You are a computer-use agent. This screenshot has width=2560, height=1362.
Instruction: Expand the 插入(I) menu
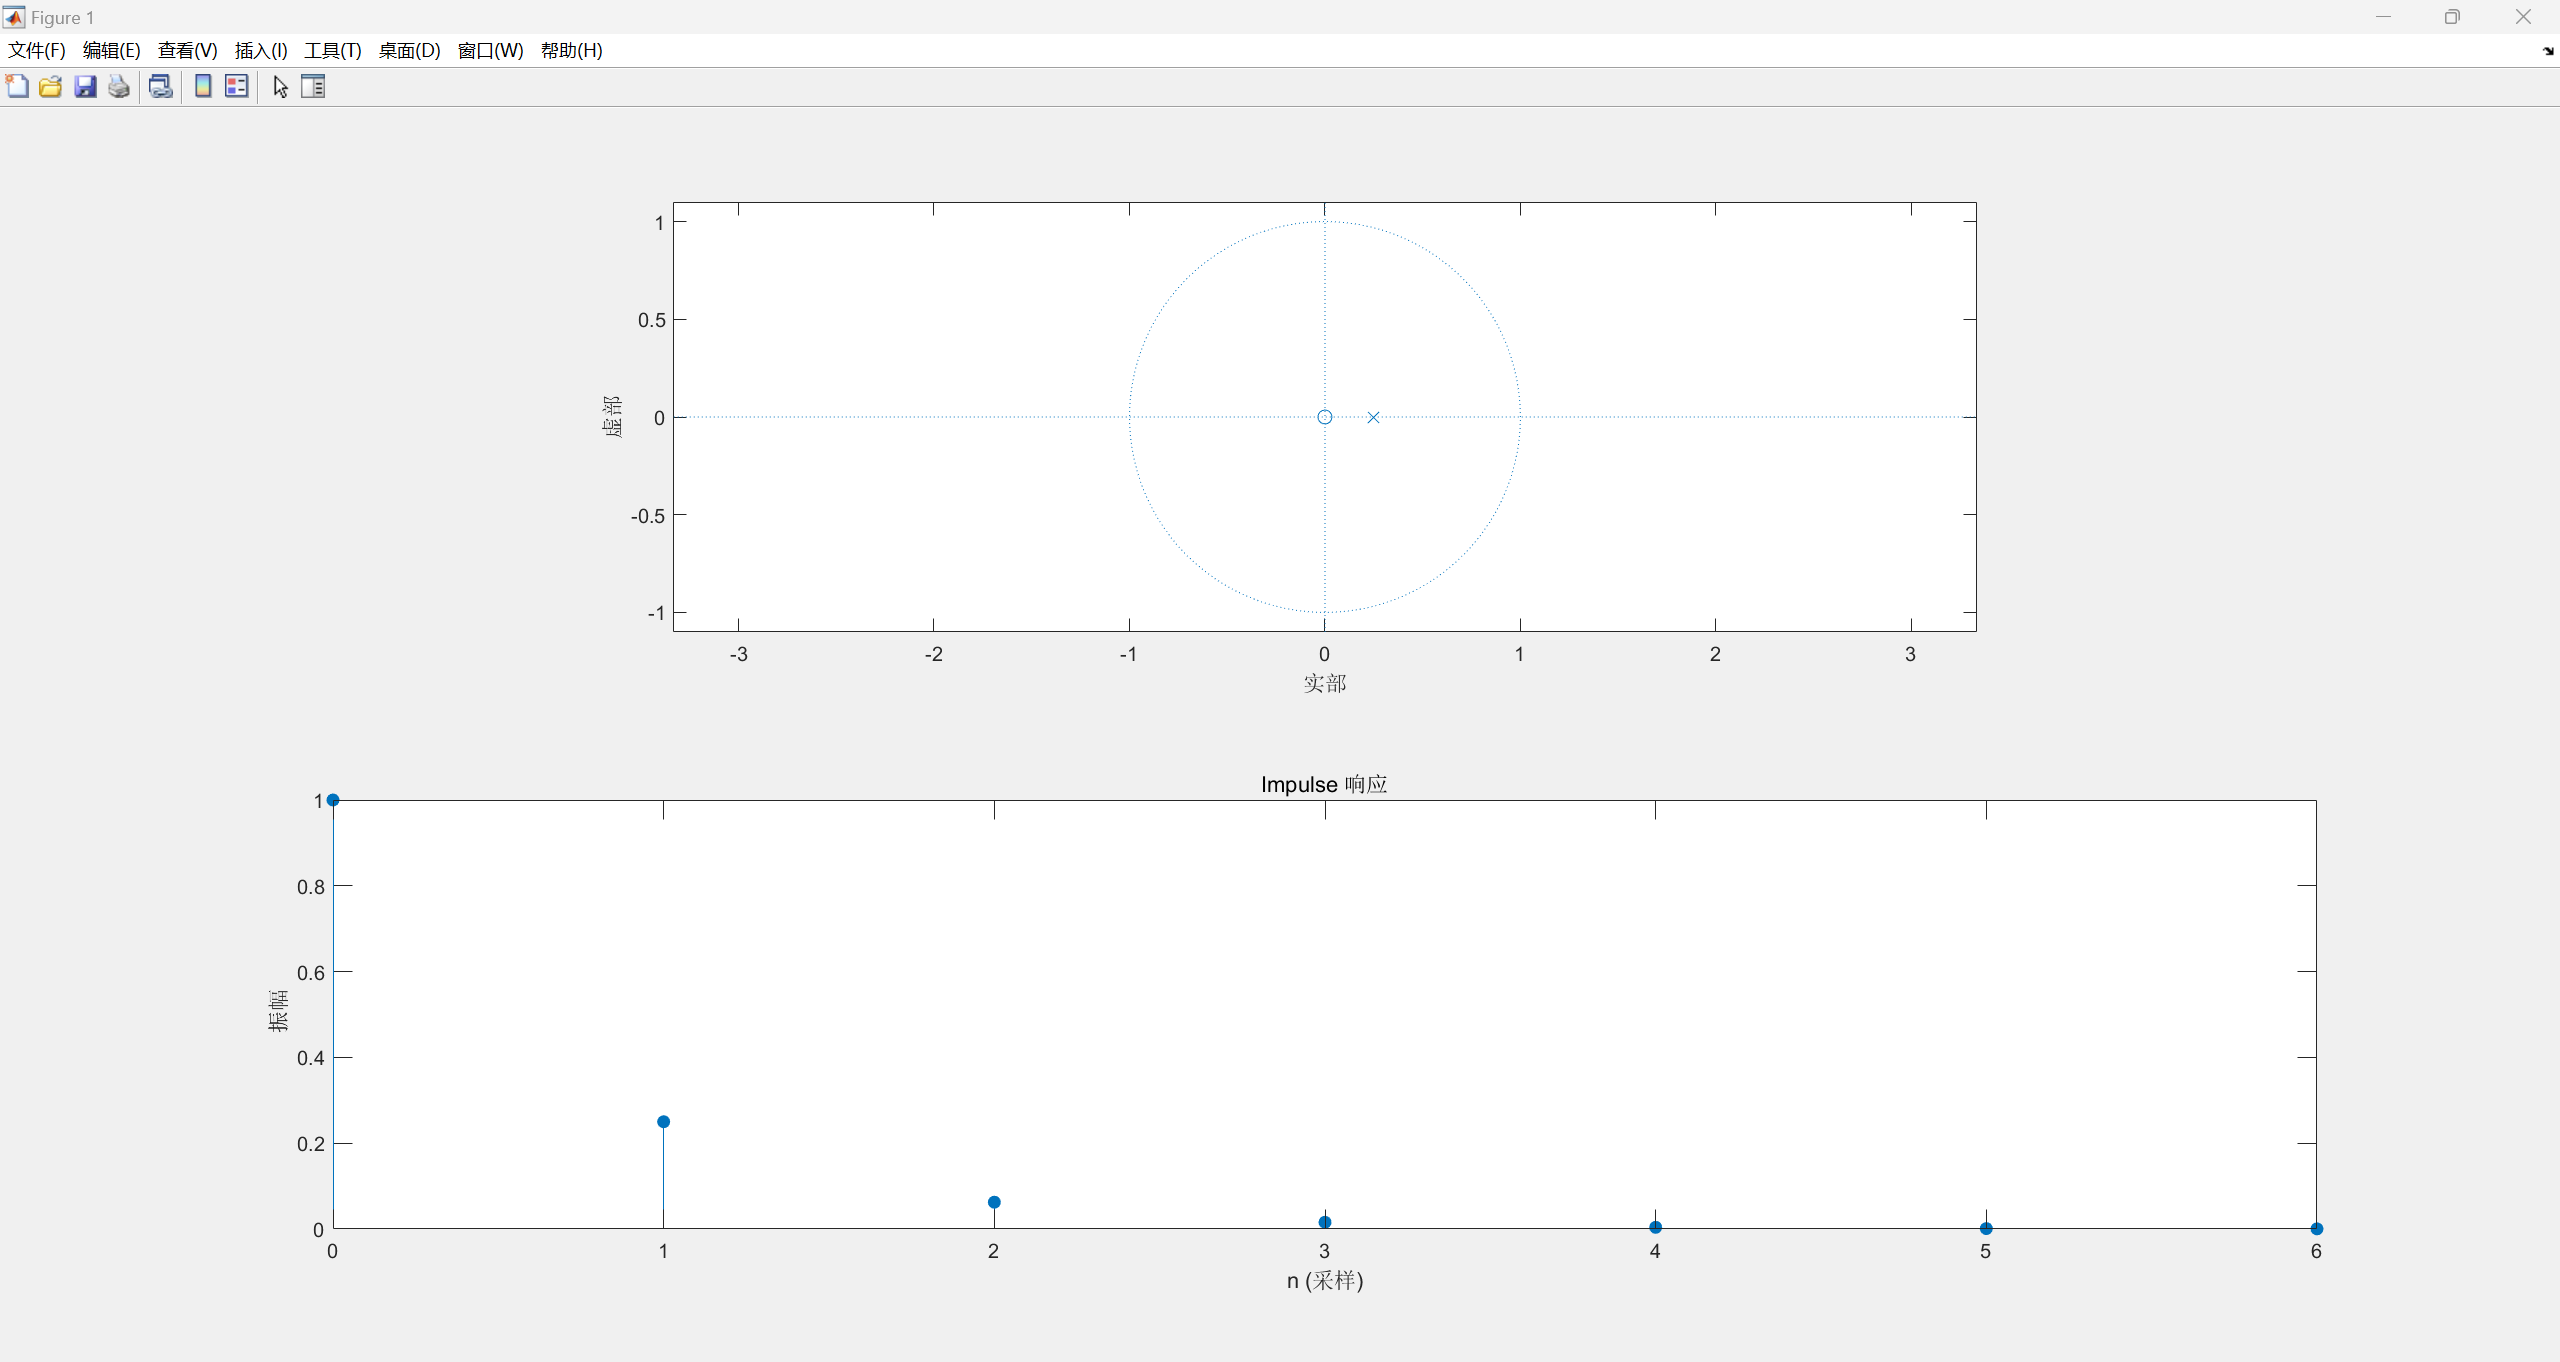(261, 50)
